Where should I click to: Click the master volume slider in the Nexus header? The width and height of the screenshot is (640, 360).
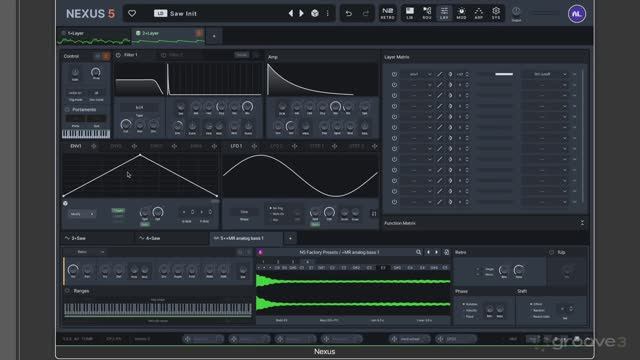[x=545, y=13]
